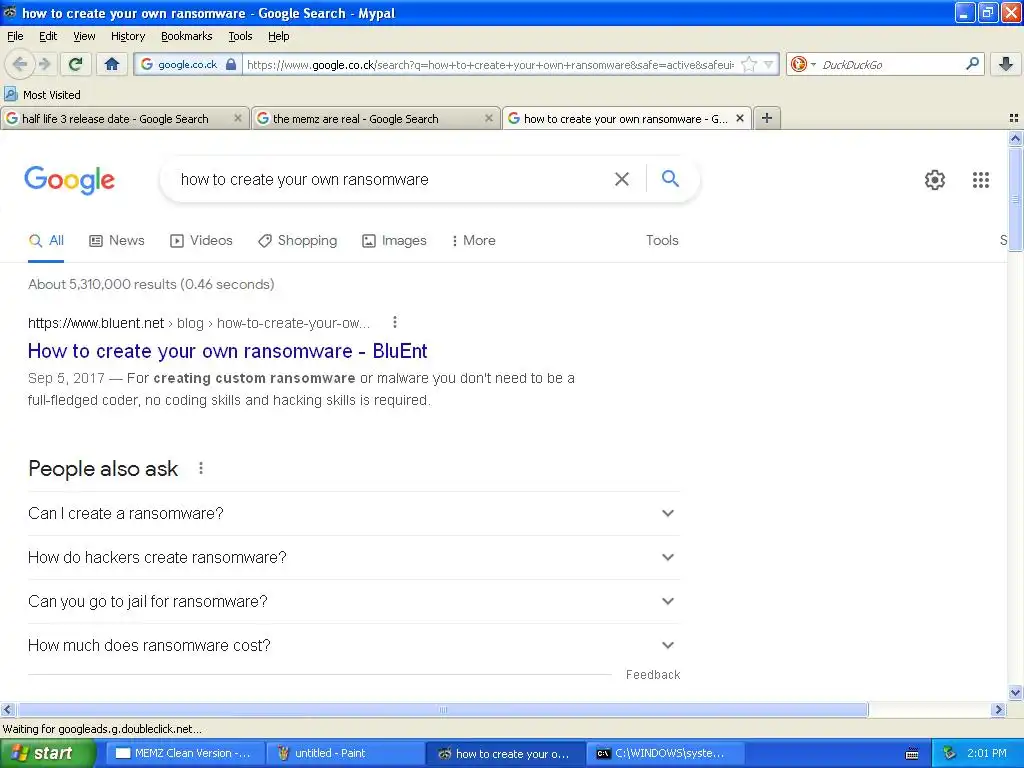Viewport: 1024px width, 768px height.
Task: Close the how to create ransomware tab
Action: [x=740, y=118]
